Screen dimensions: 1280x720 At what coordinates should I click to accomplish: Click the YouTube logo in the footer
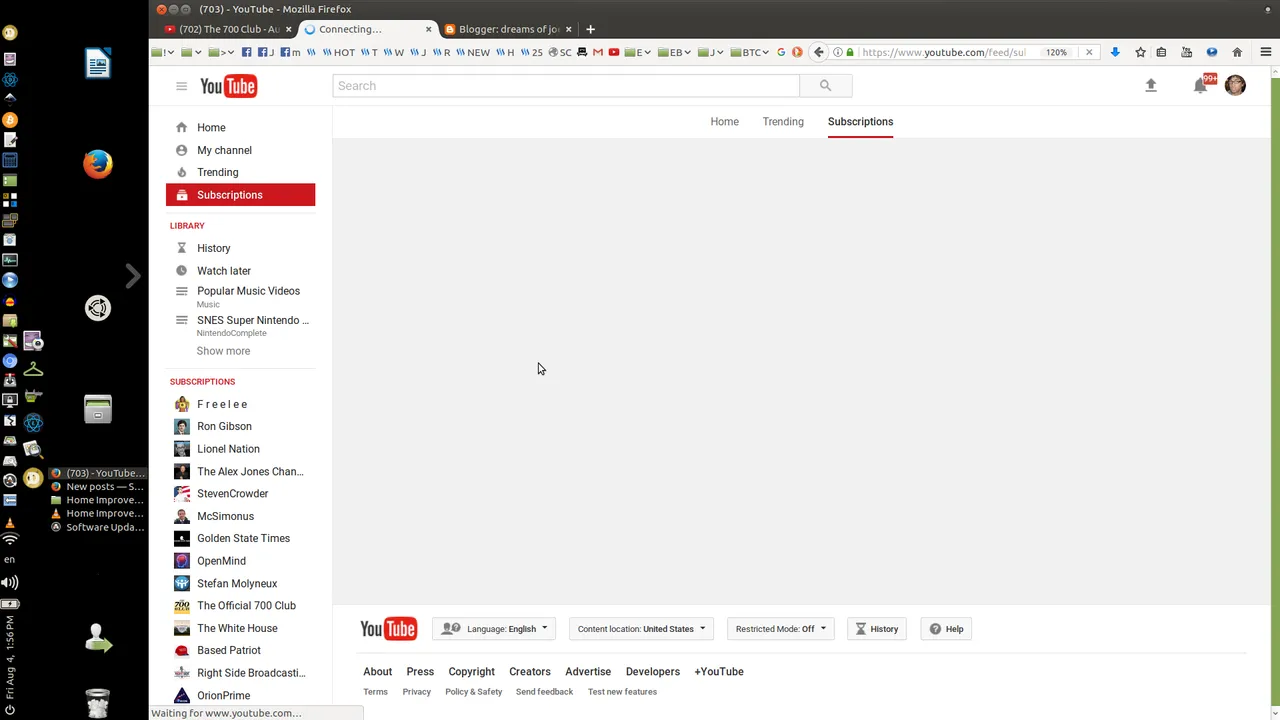pyautogui.click(x=388, y=628)
